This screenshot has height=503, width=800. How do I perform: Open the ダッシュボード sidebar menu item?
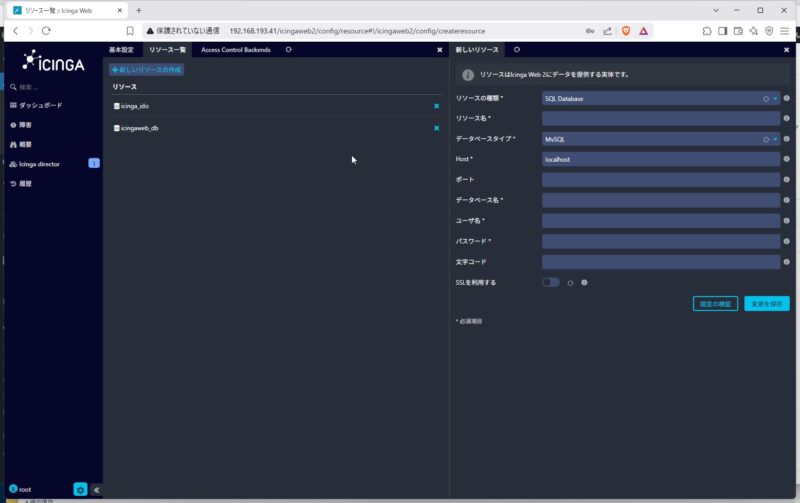pyautogui.click(x=36, y=105)
